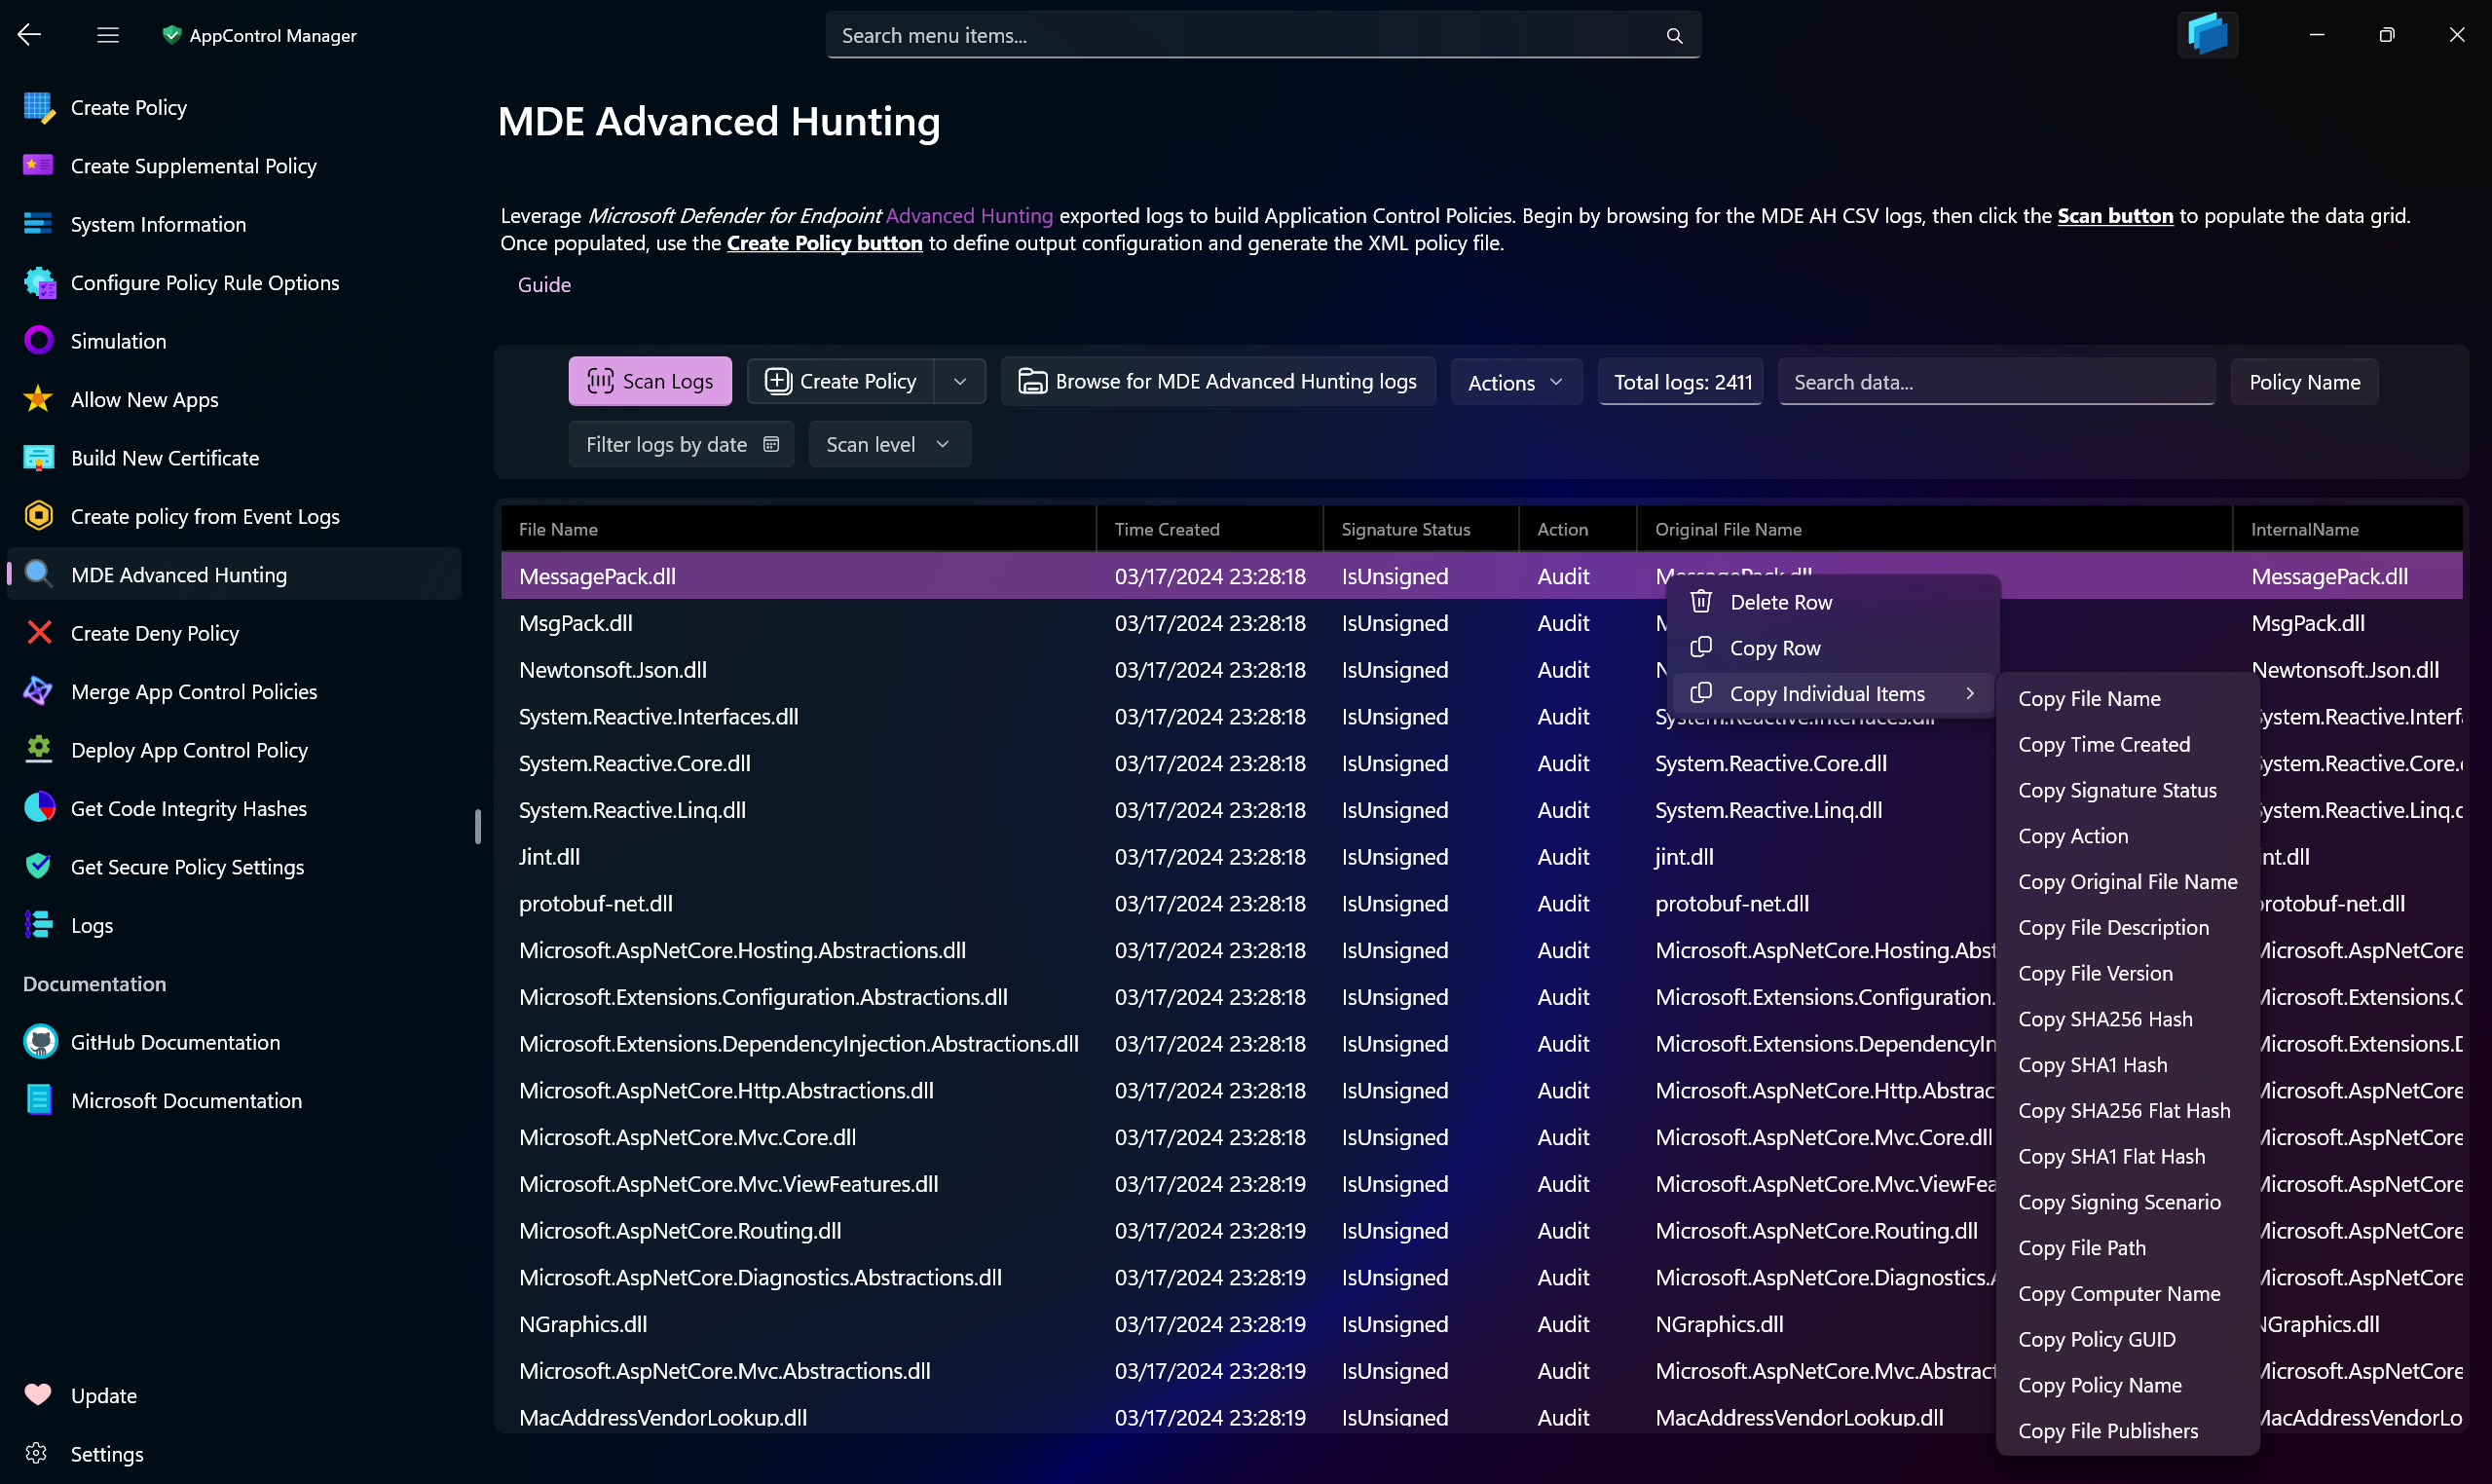Select Copy File Path in submenu
The image size is (2492, 1484).
coord(2081,1248)
